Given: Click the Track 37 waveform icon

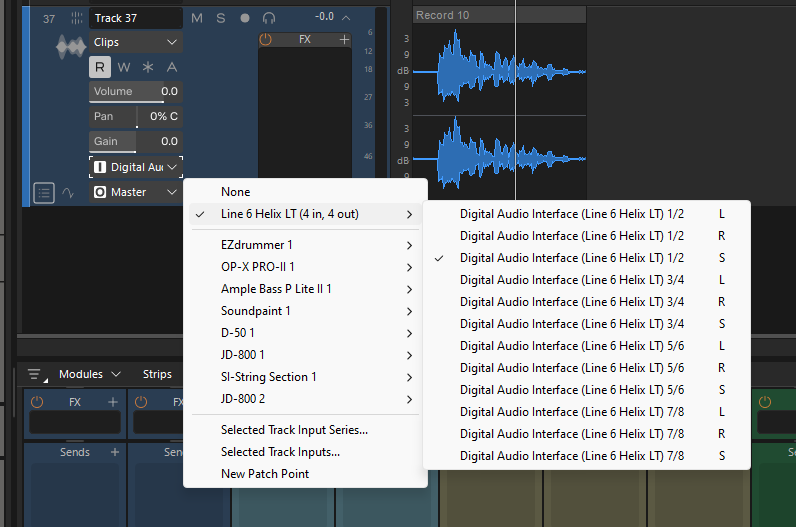Looking at the screenshot, I should tap(70, 46).
